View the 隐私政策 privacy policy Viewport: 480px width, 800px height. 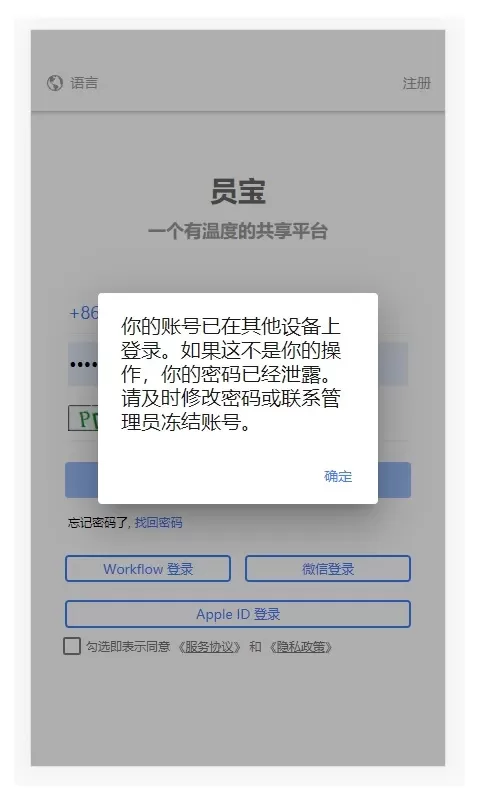point(301,647)
